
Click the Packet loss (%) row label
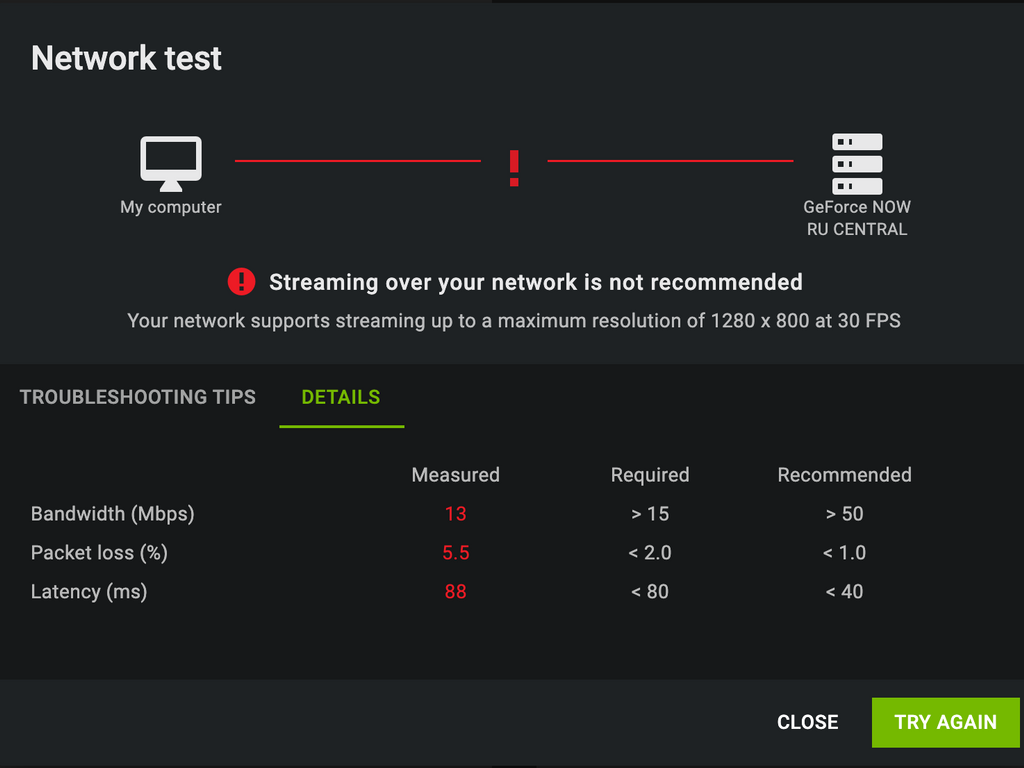pos(99,553)
